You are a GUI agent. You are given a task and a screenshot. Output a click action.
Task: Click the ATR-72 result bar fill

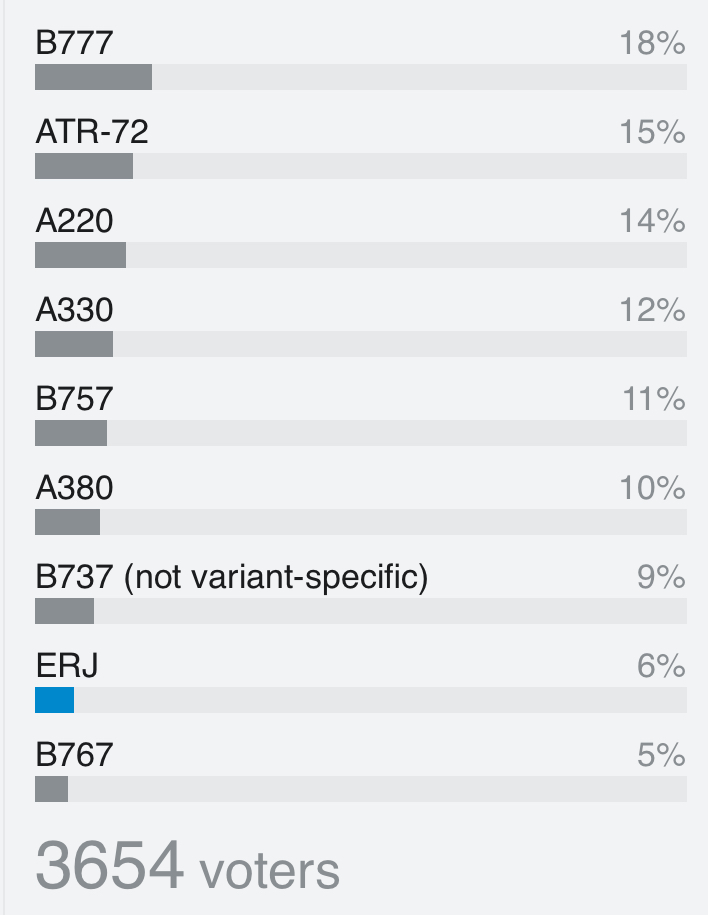(84, 166)
